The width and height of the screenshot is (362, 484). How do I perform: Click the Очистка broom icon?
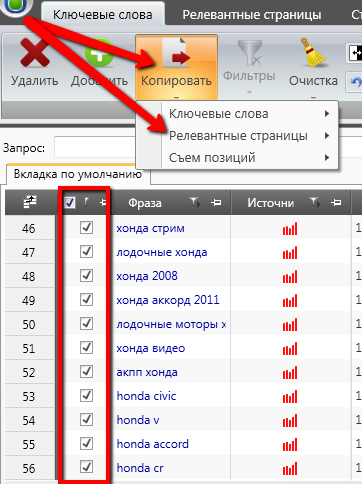click(x=313, y=53)
